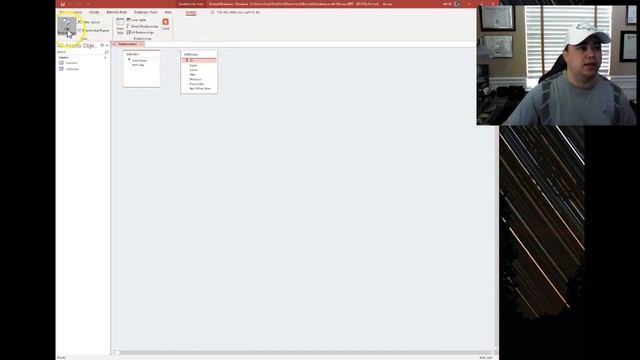
Task: Open the External Data ribbon tab
Action: click(116, 12)
